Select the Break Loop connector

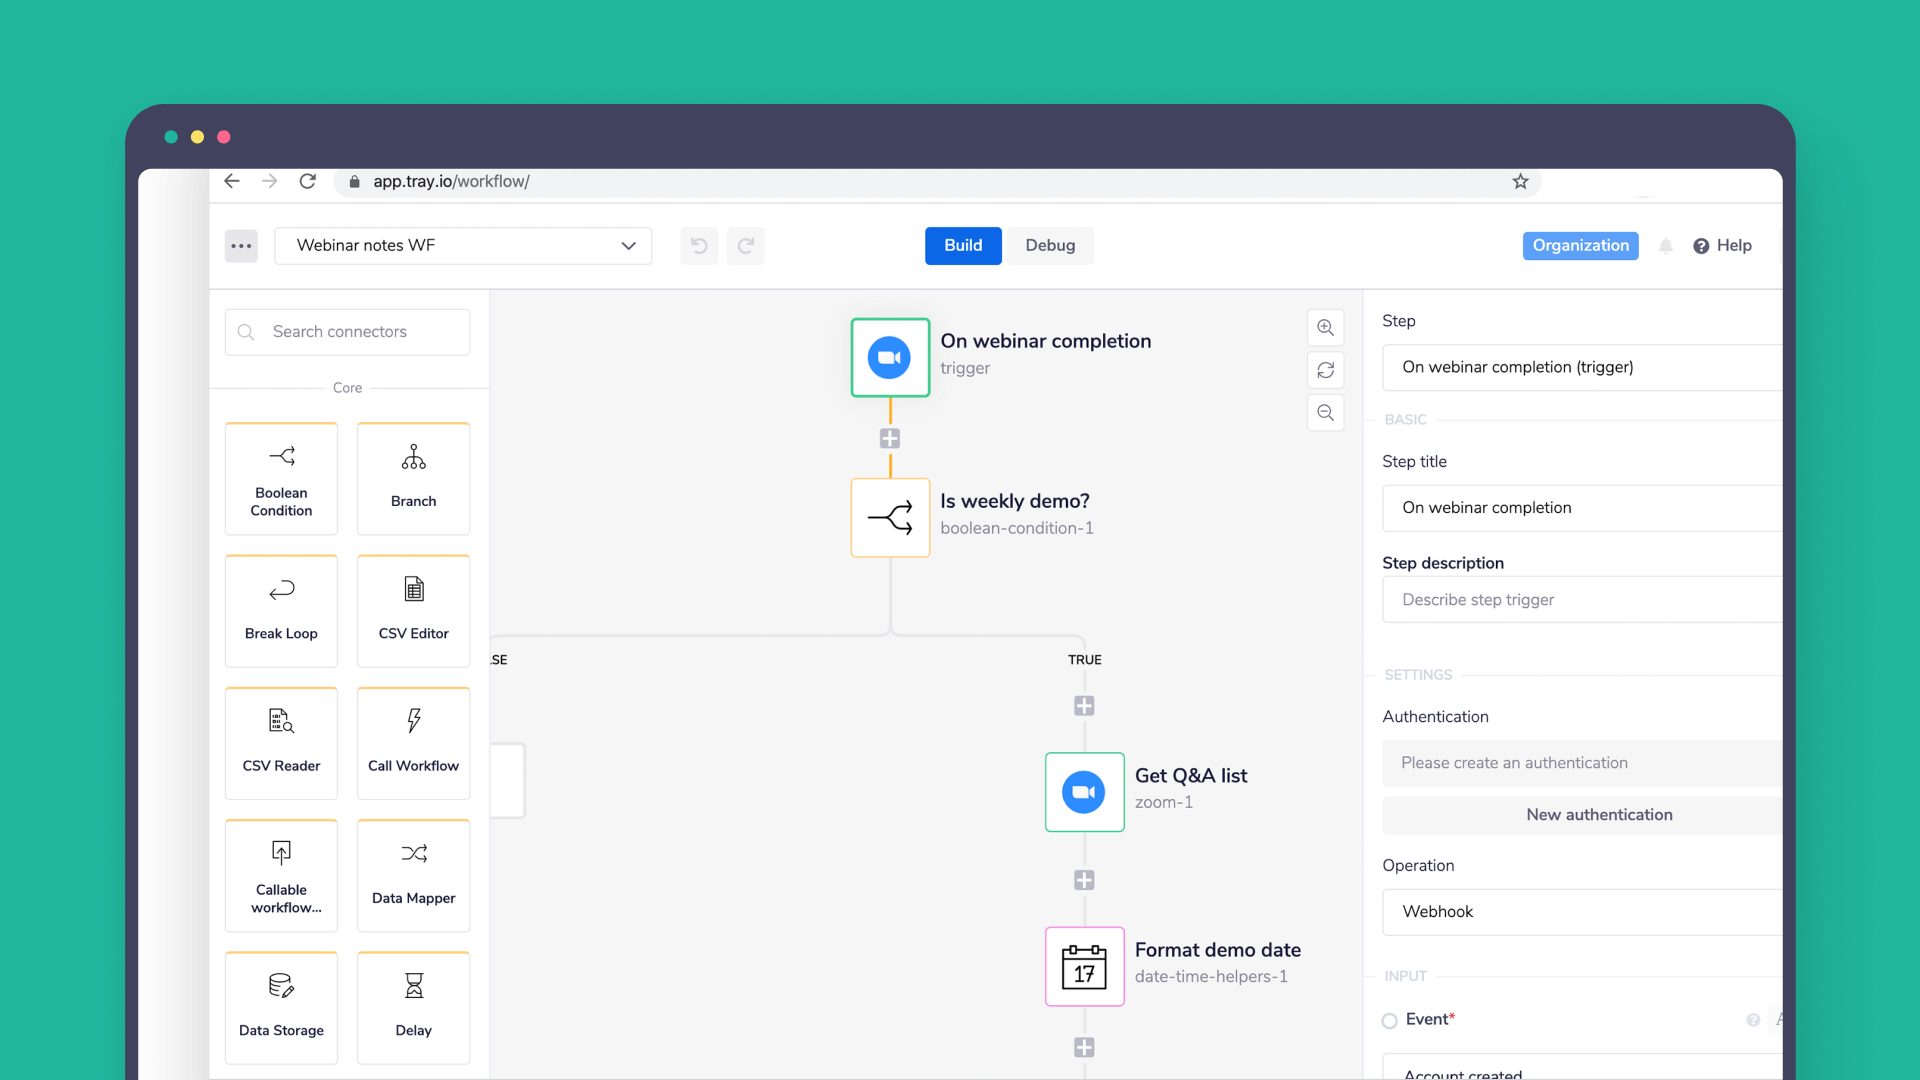click(x=281, y=610)
